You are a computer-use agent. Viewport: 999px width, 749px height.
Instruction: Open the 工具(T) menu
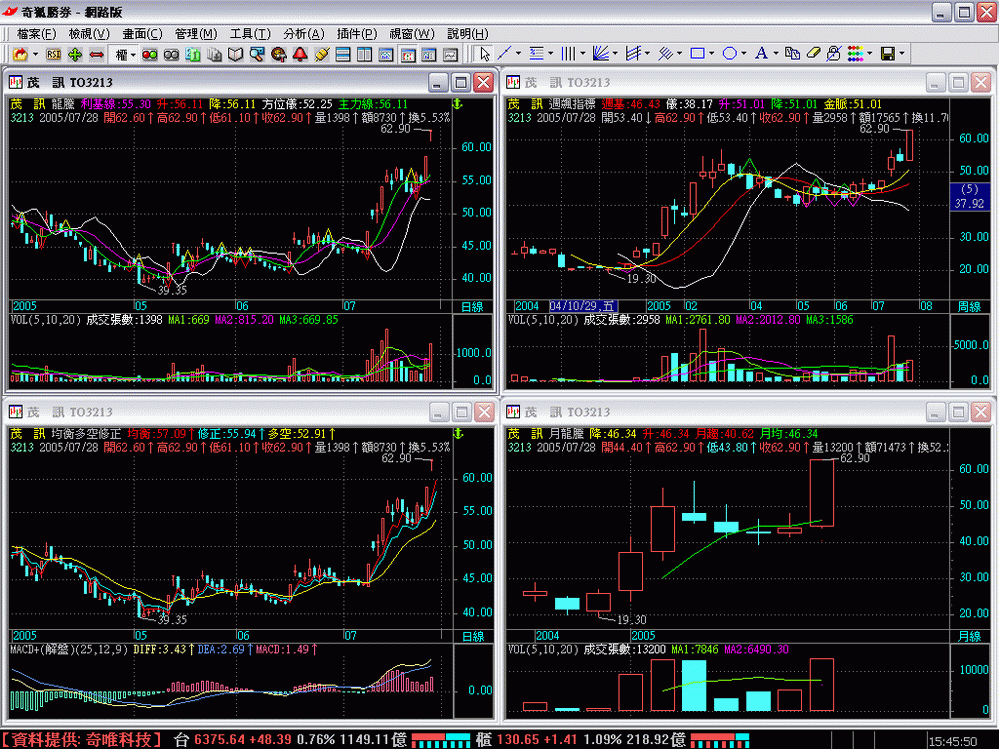pos(250,34)
